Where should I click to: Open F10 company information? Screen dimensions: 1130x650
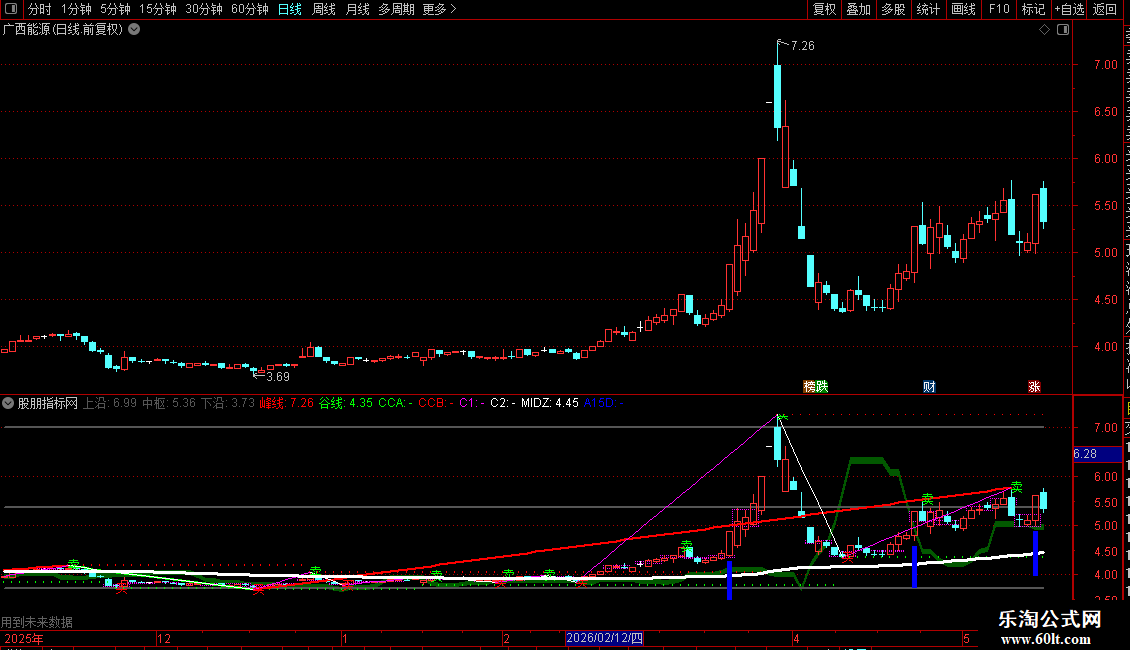999,9
